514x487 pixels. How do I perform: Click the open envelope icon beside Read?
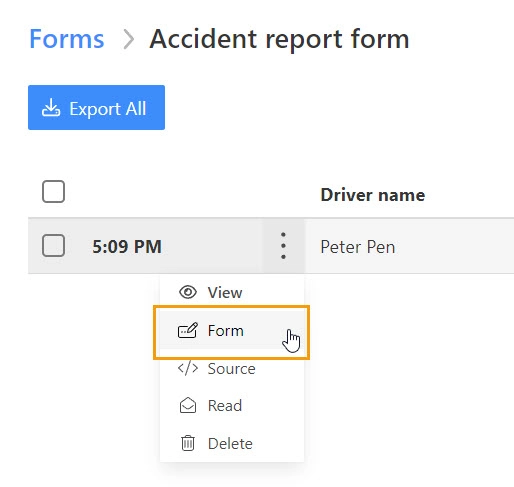pos(188,405)
